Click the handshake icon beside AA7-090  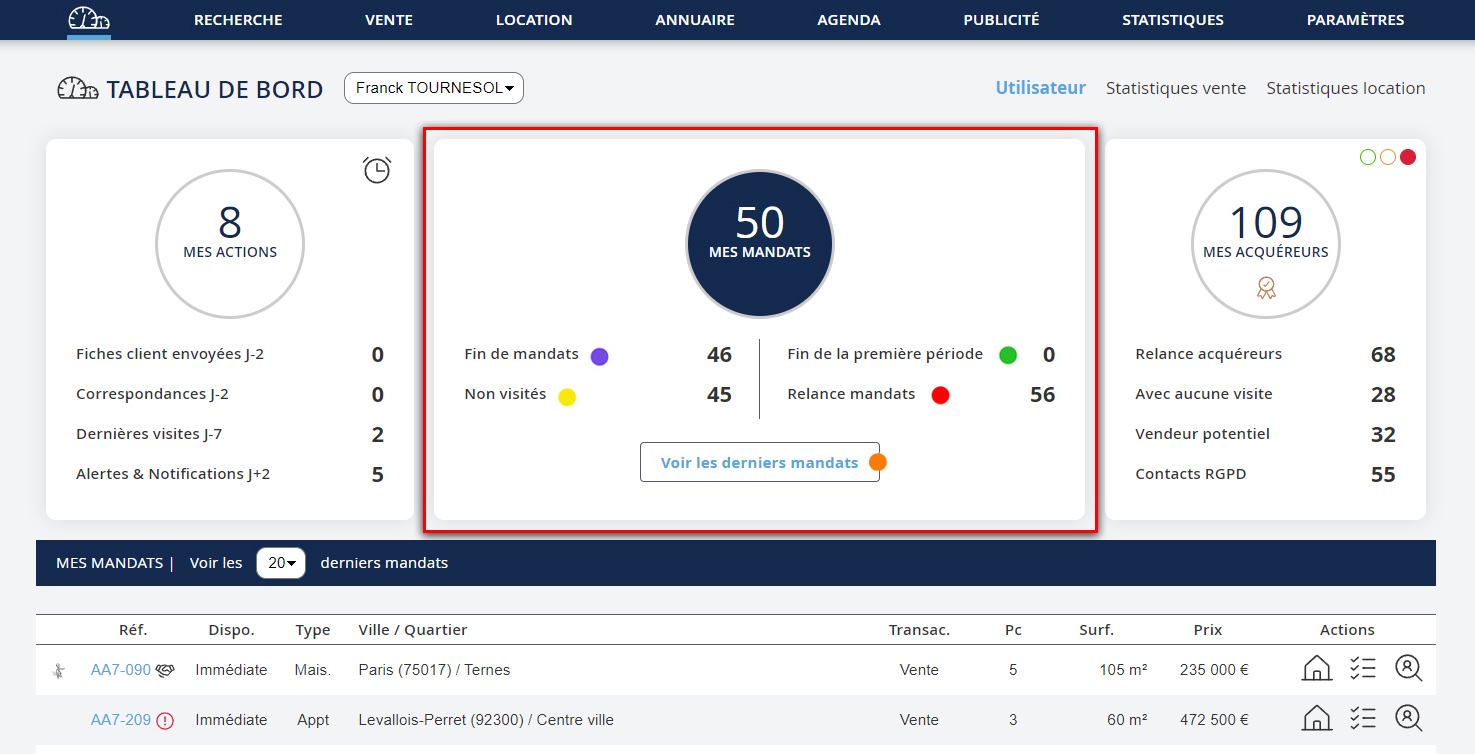165,670
